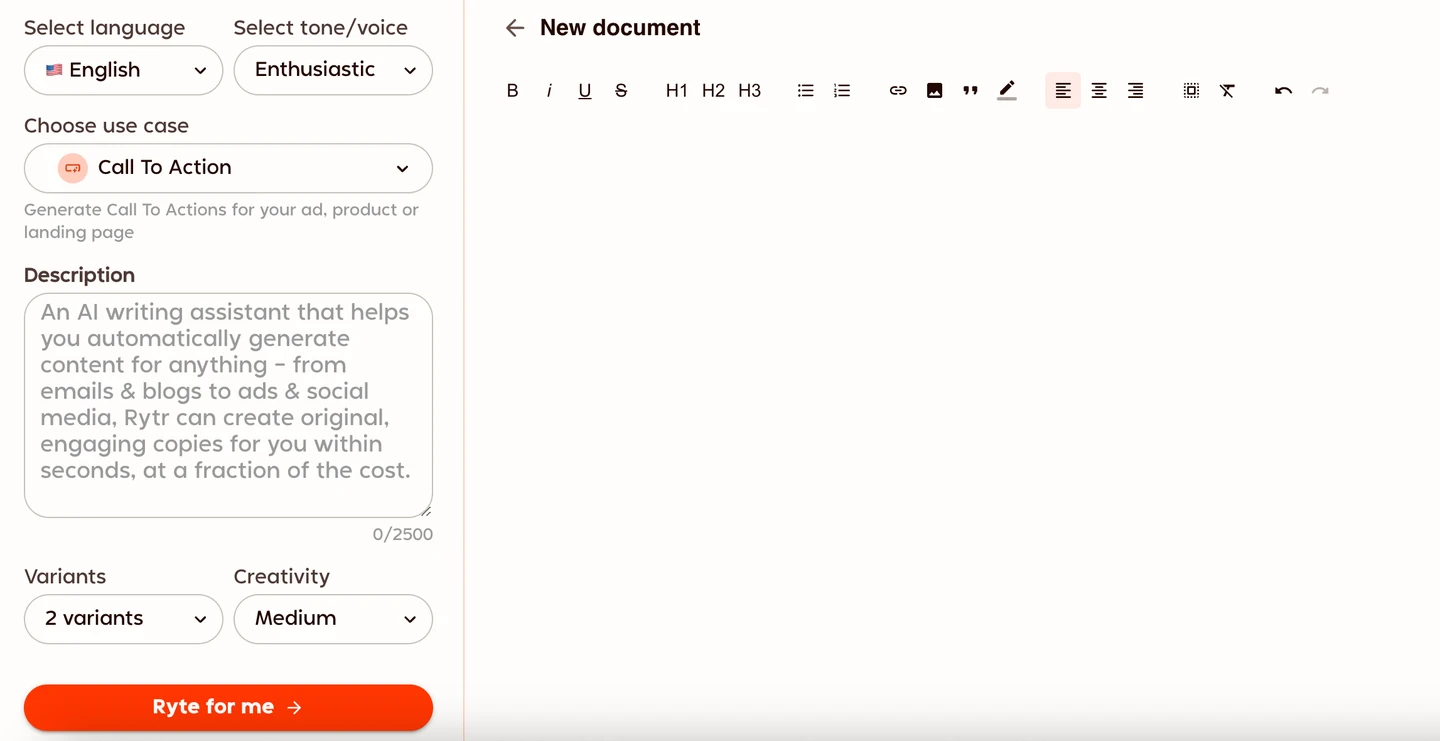
Task: Toggle underline formatting
Action: tap(585, 91)
